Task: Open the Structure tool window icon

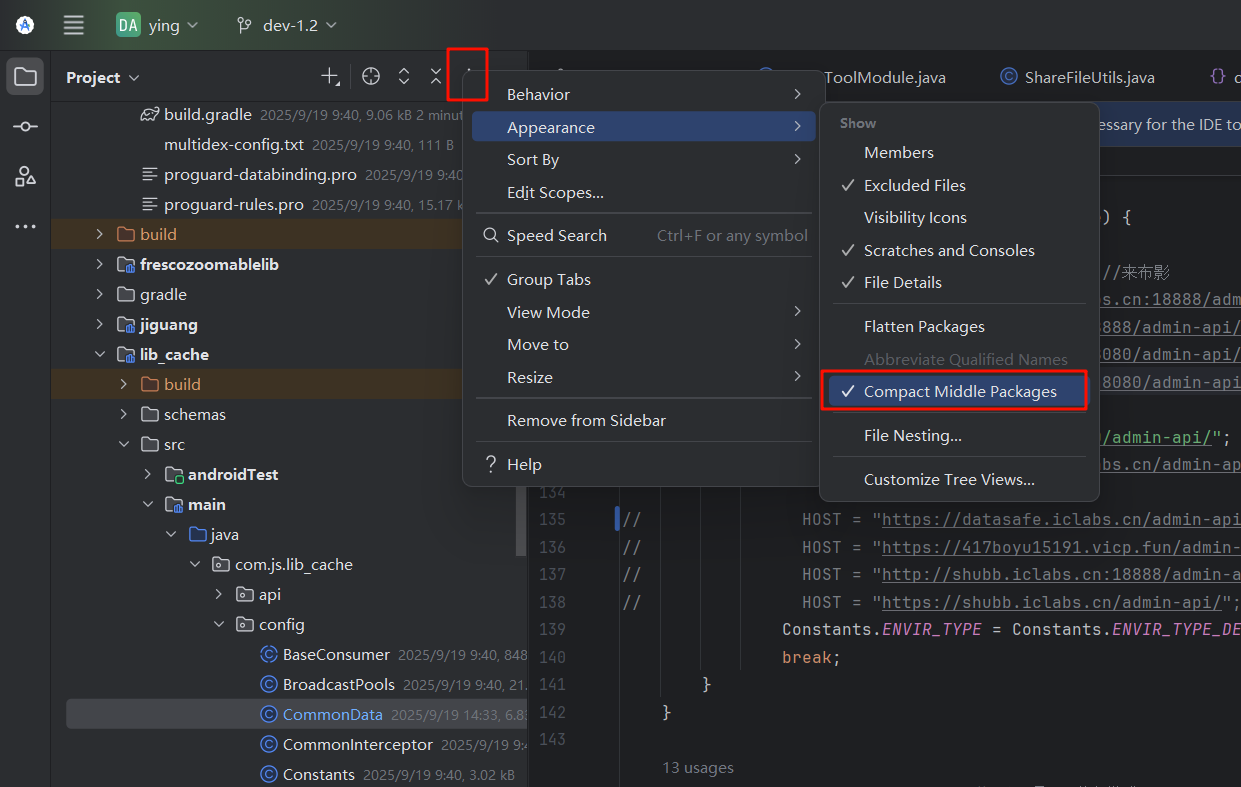Action: click(x=25, y=177)
